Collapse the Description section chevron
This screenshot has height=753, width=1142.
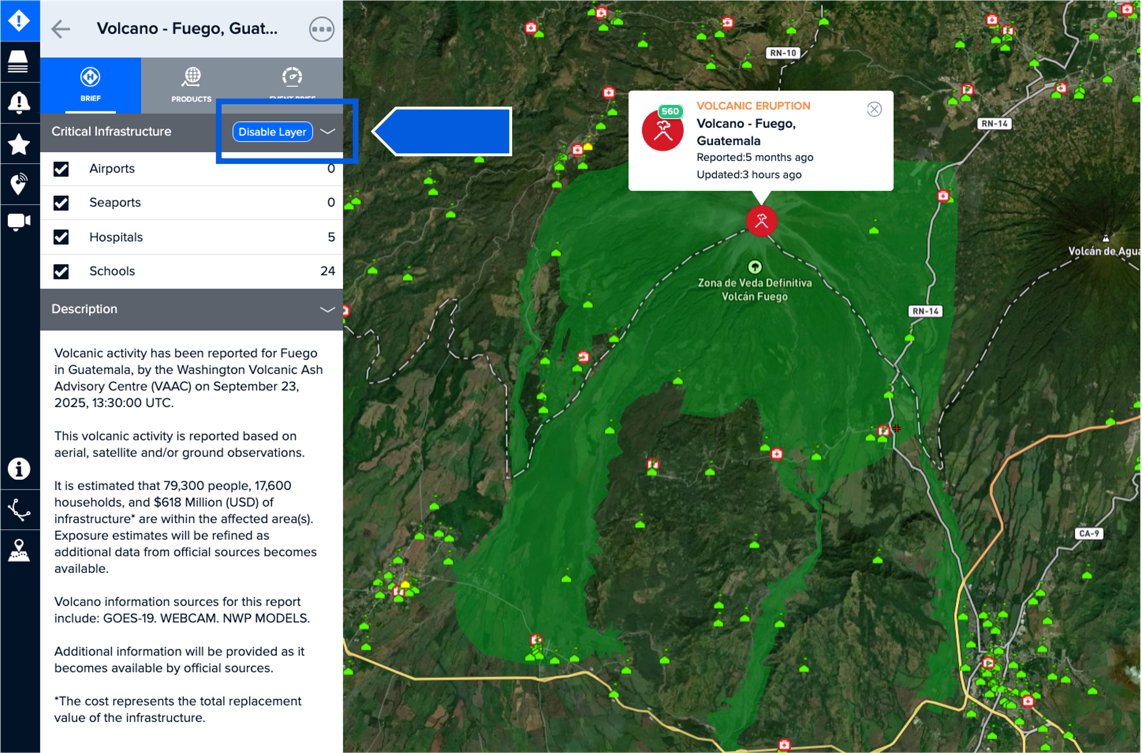point(328,310)
